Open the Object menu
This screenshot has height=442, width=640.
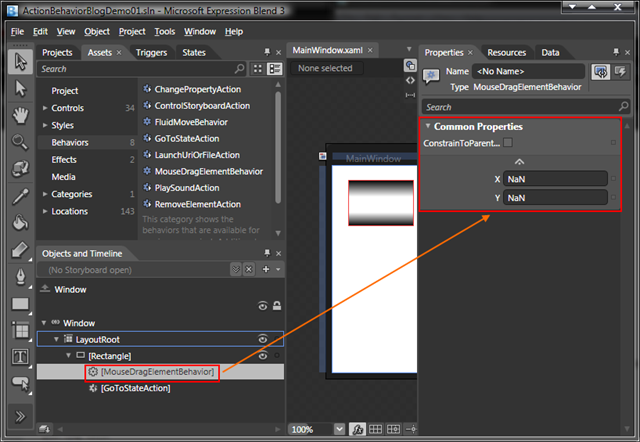pyautogui.click(x=97, y=31)
